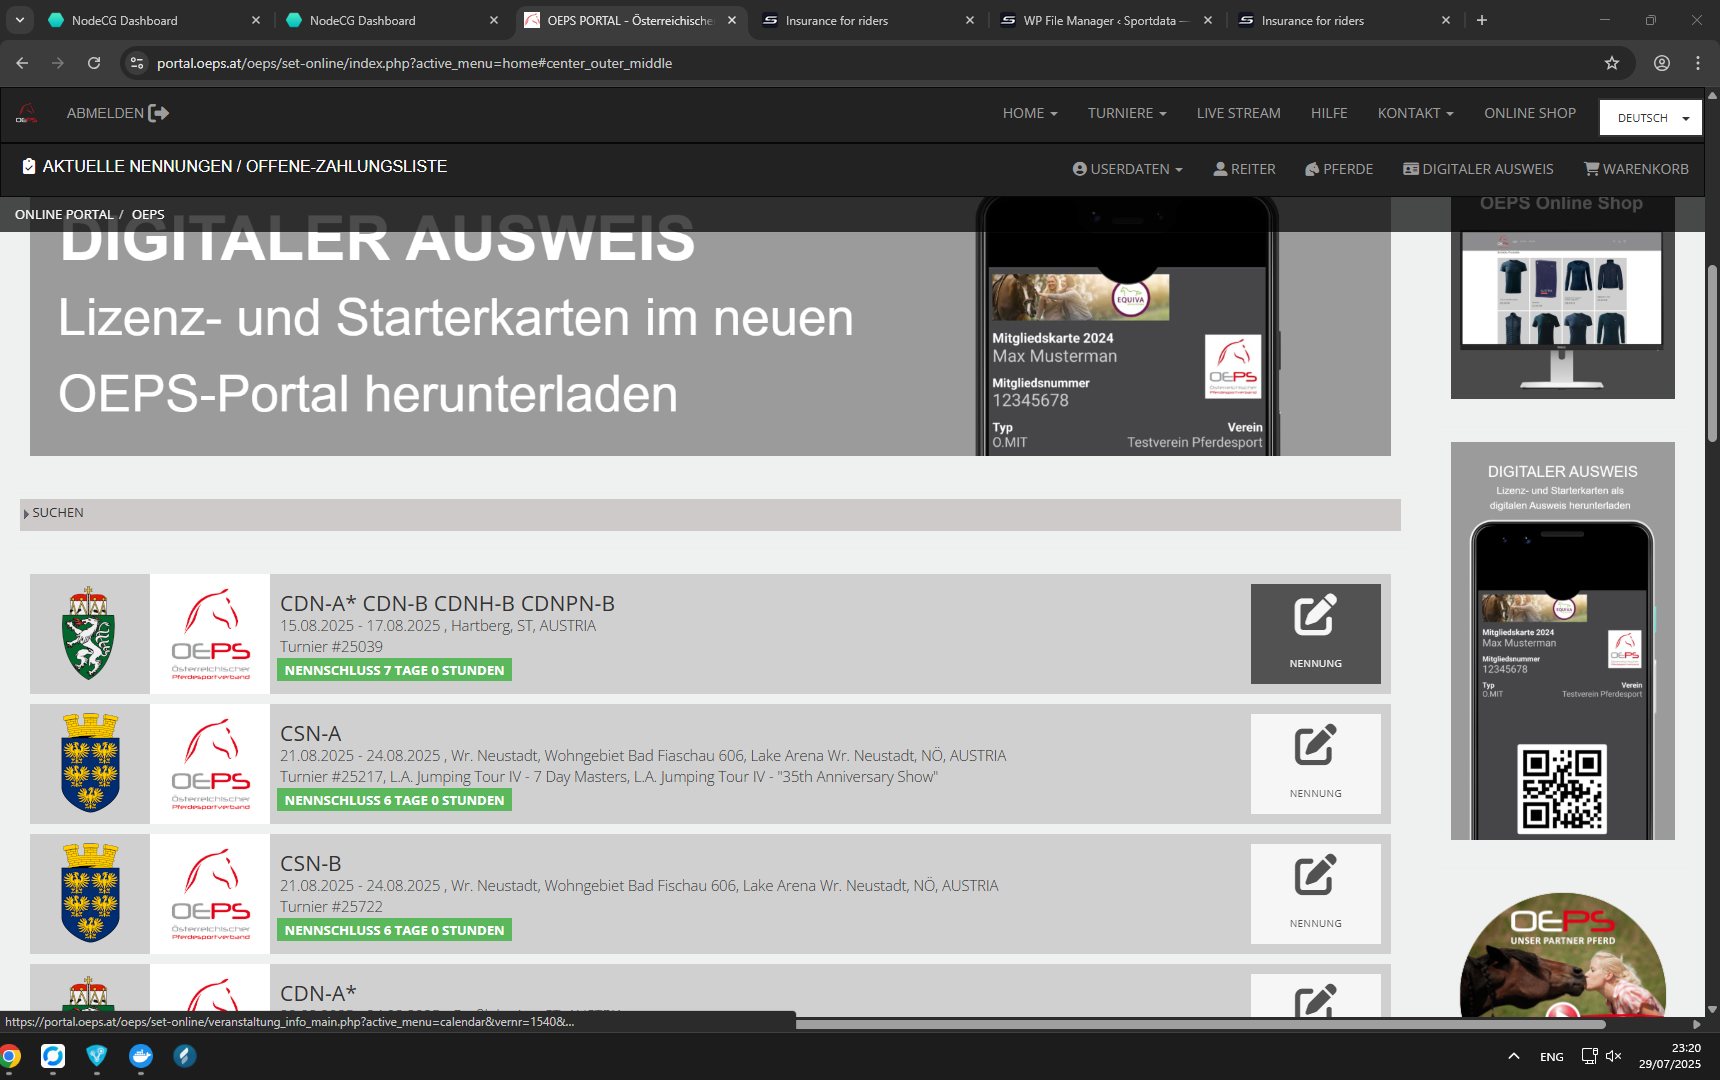The width and height of the screenshot is (1720, 1080).
Task: Open ONLINE SHOP menu item
Action: (x=1530, y=113)
